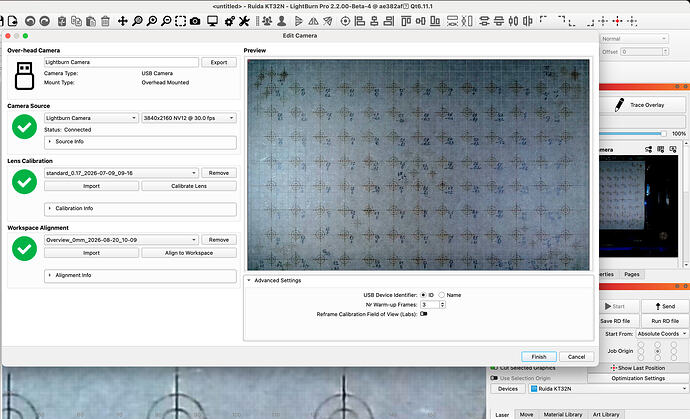Image resolution: width=690 pixels, height=419 pixels.
Task: Click the Flip Horizontal triangles icon
Action: 313,21
